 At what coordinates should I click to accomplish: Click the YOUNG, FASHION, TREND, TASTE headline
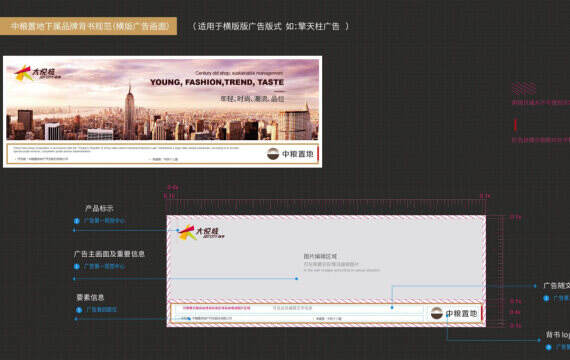[217, 83]
